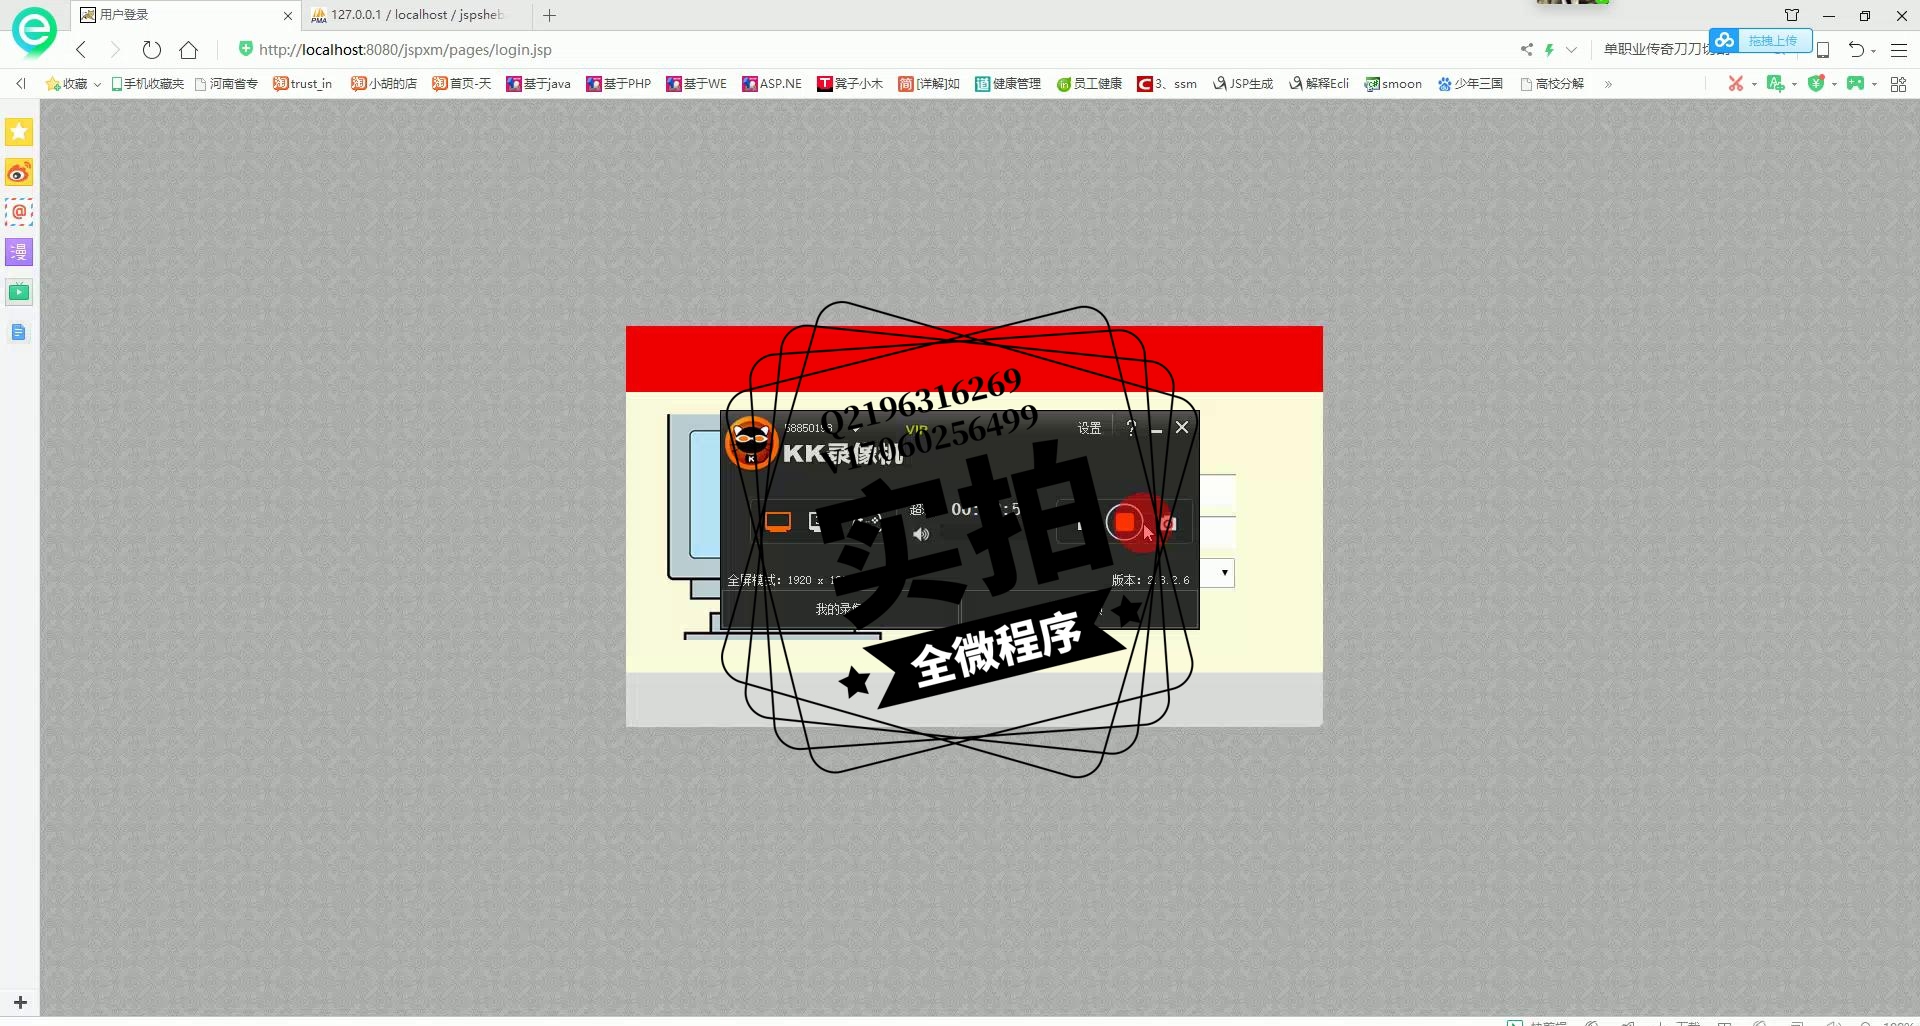Open the trust_in bookmark

(302, 84)
